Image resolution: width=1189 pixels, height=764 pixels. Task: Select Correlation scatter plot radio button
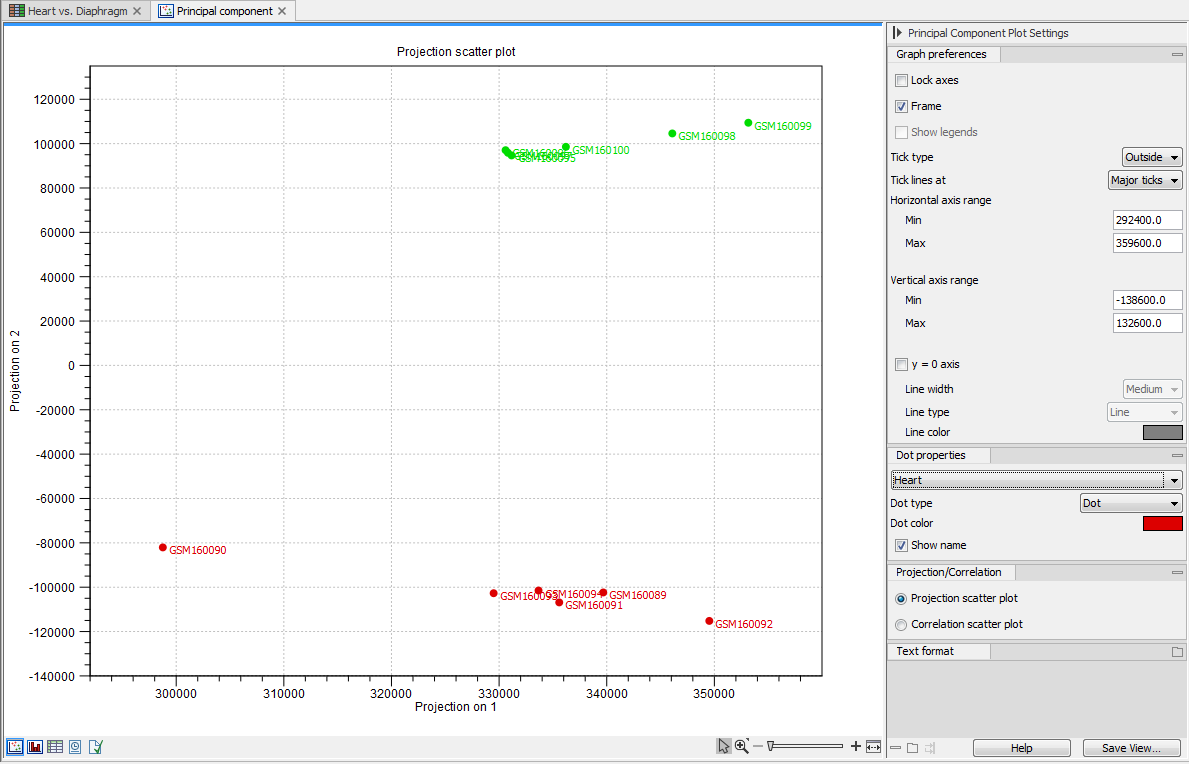point(902,624)
